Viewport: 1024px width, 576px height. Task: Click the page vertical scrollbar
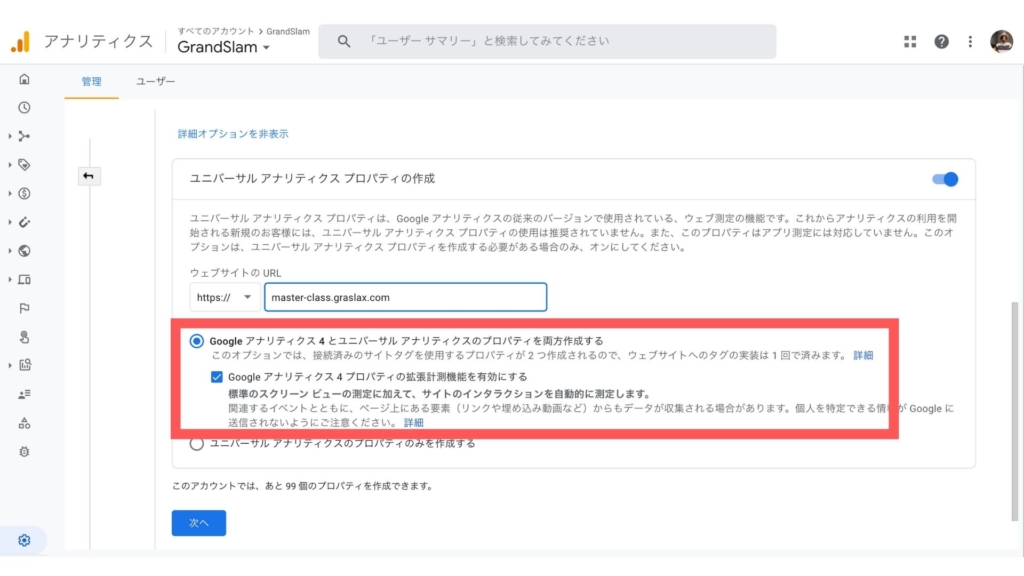pos(1014,411)
